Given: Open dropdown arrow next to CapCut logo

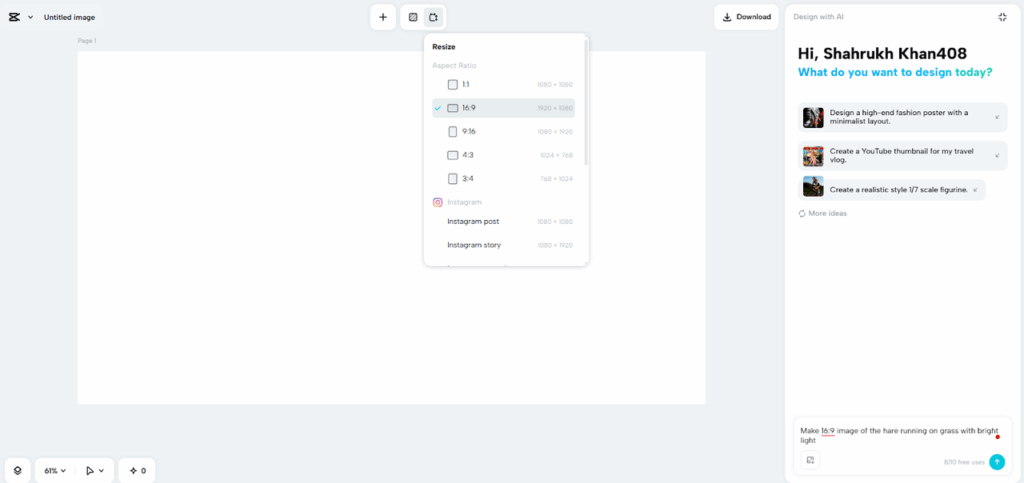Looking at the screenshot, I should point(30,17).
